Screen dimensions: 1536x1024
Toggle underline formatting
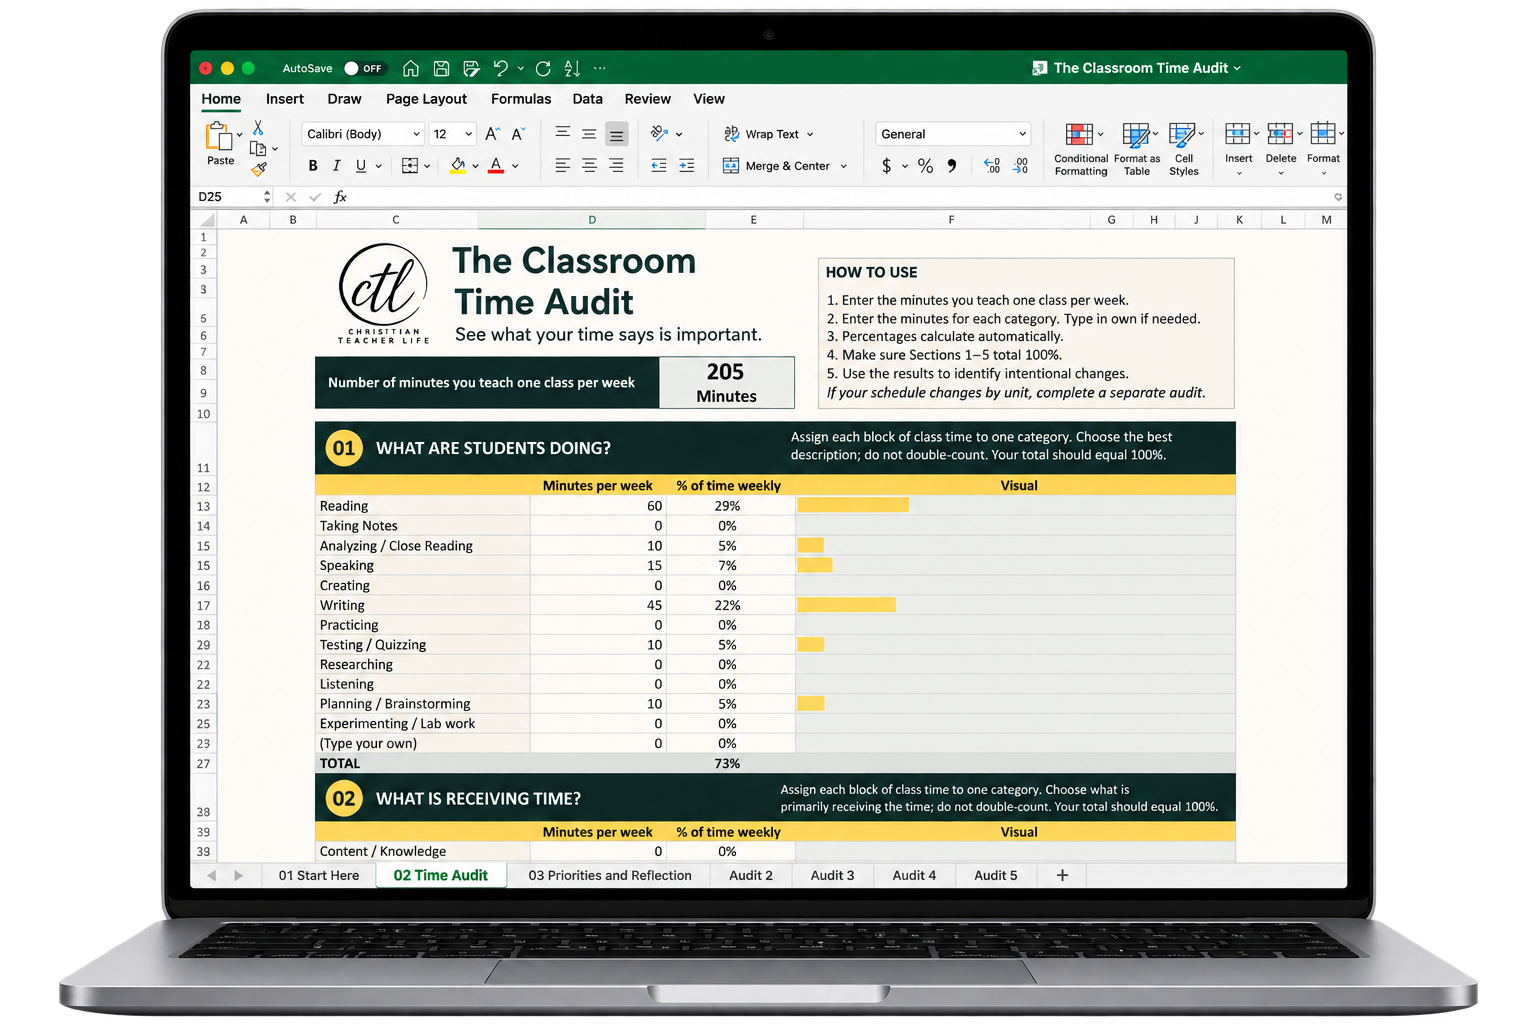coord(361,166)
